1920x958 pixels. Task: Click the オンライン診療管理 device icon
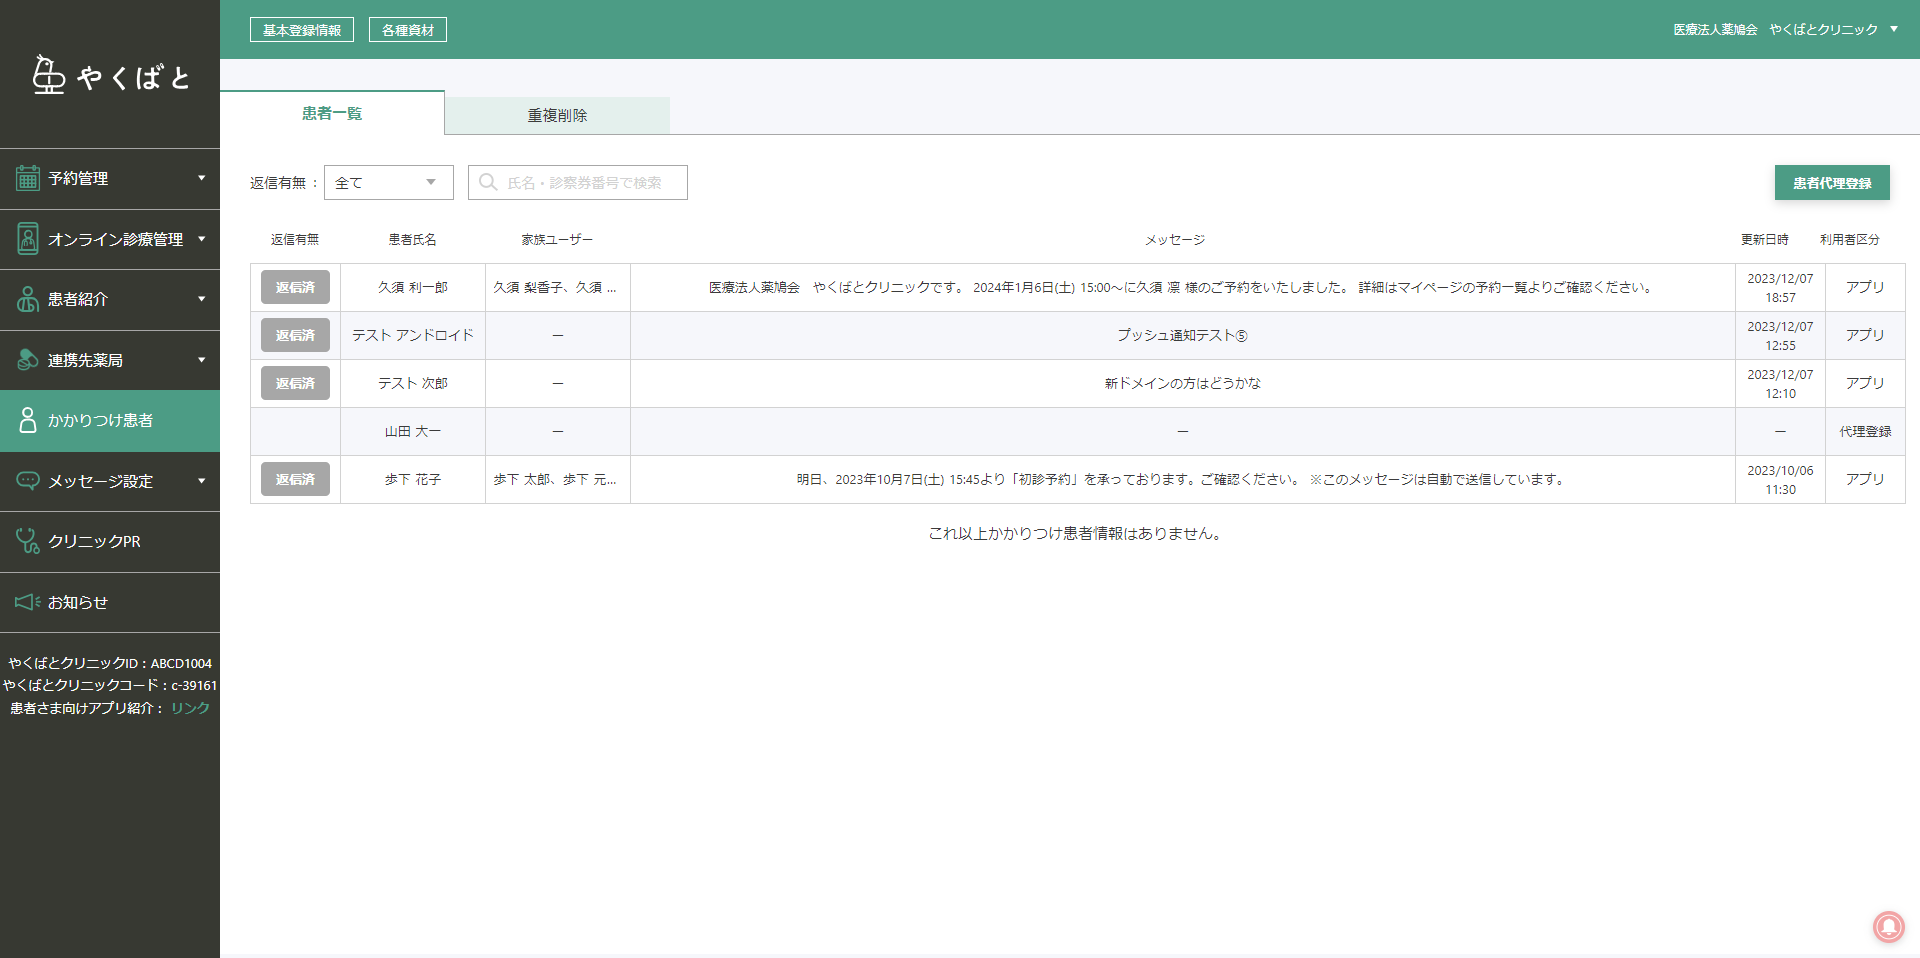pos(28,239)
